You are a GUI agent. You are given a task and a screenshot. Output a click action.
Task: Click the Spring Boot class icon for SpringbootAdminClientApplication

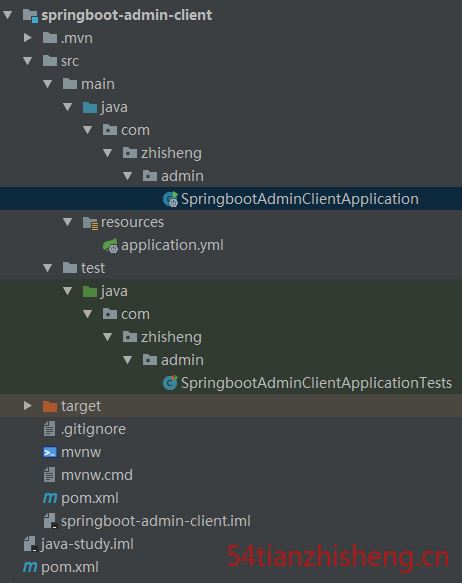coord(171,199)
